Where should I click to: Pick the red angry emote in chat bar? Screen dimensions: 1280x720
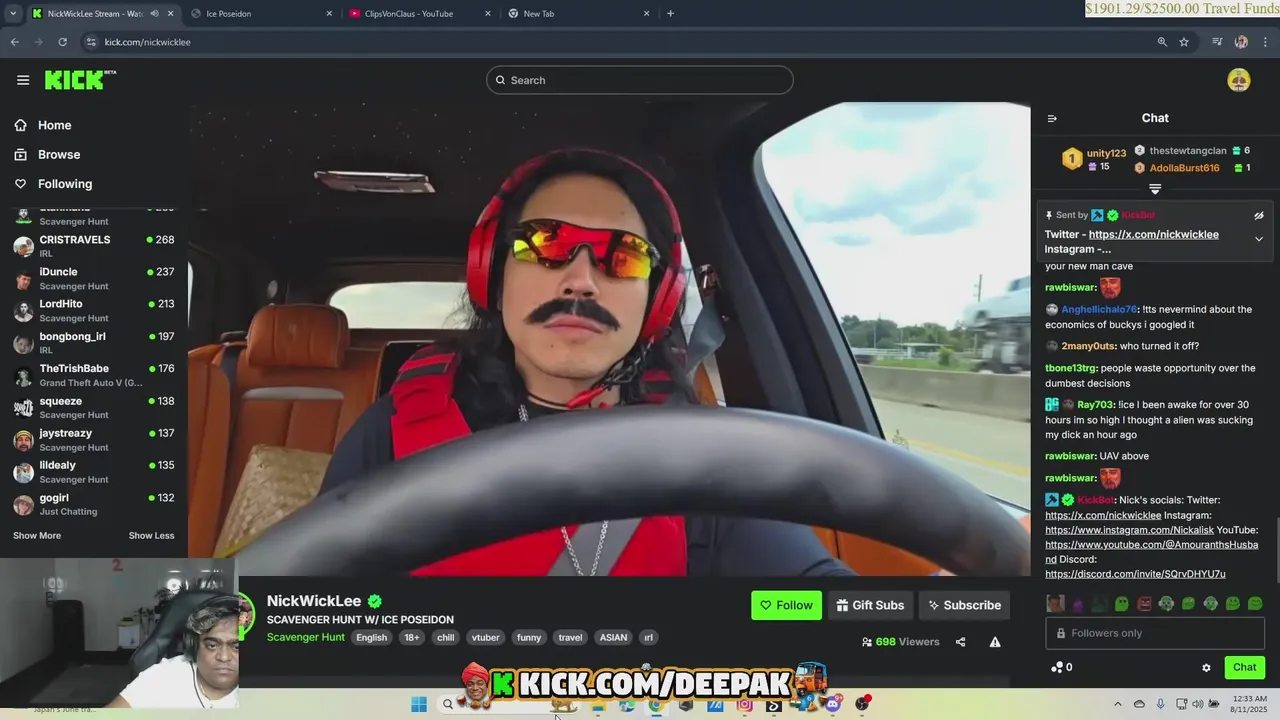1144,603
